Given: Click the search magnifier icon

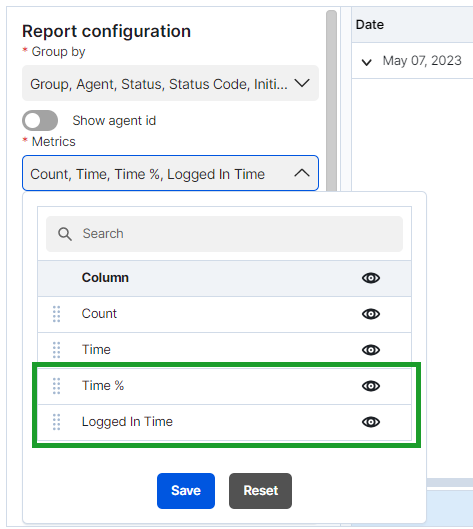Looking at the screenshot, I should click(64, 234).
